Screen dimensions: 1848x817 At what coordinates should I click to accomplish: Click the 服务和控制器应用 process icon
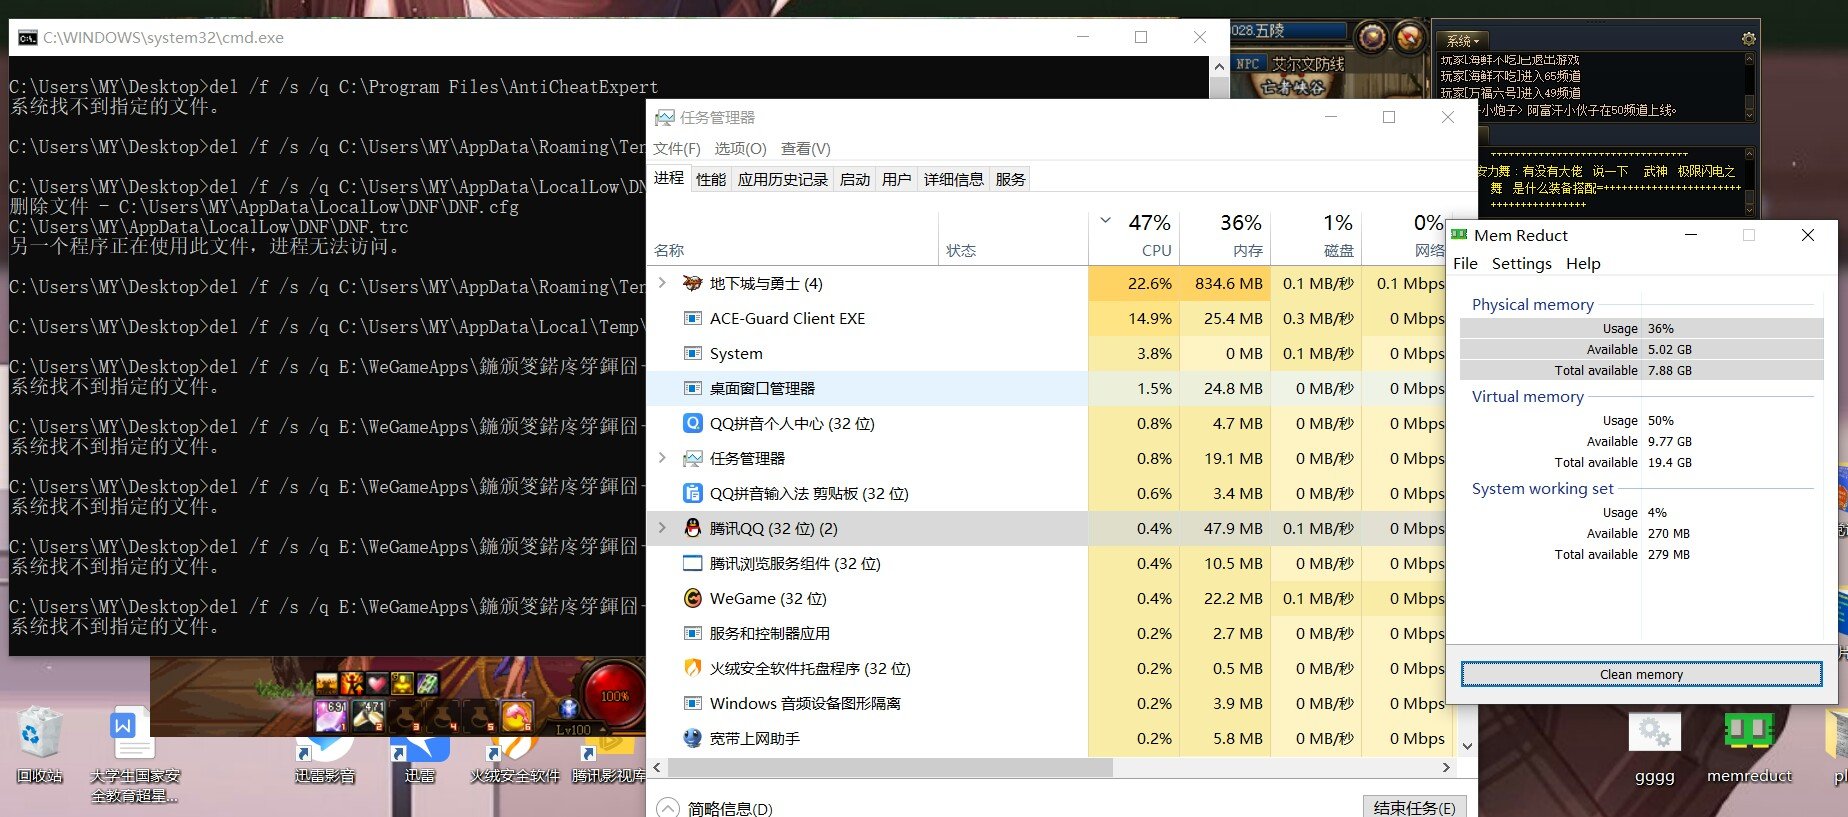(692, 633)
